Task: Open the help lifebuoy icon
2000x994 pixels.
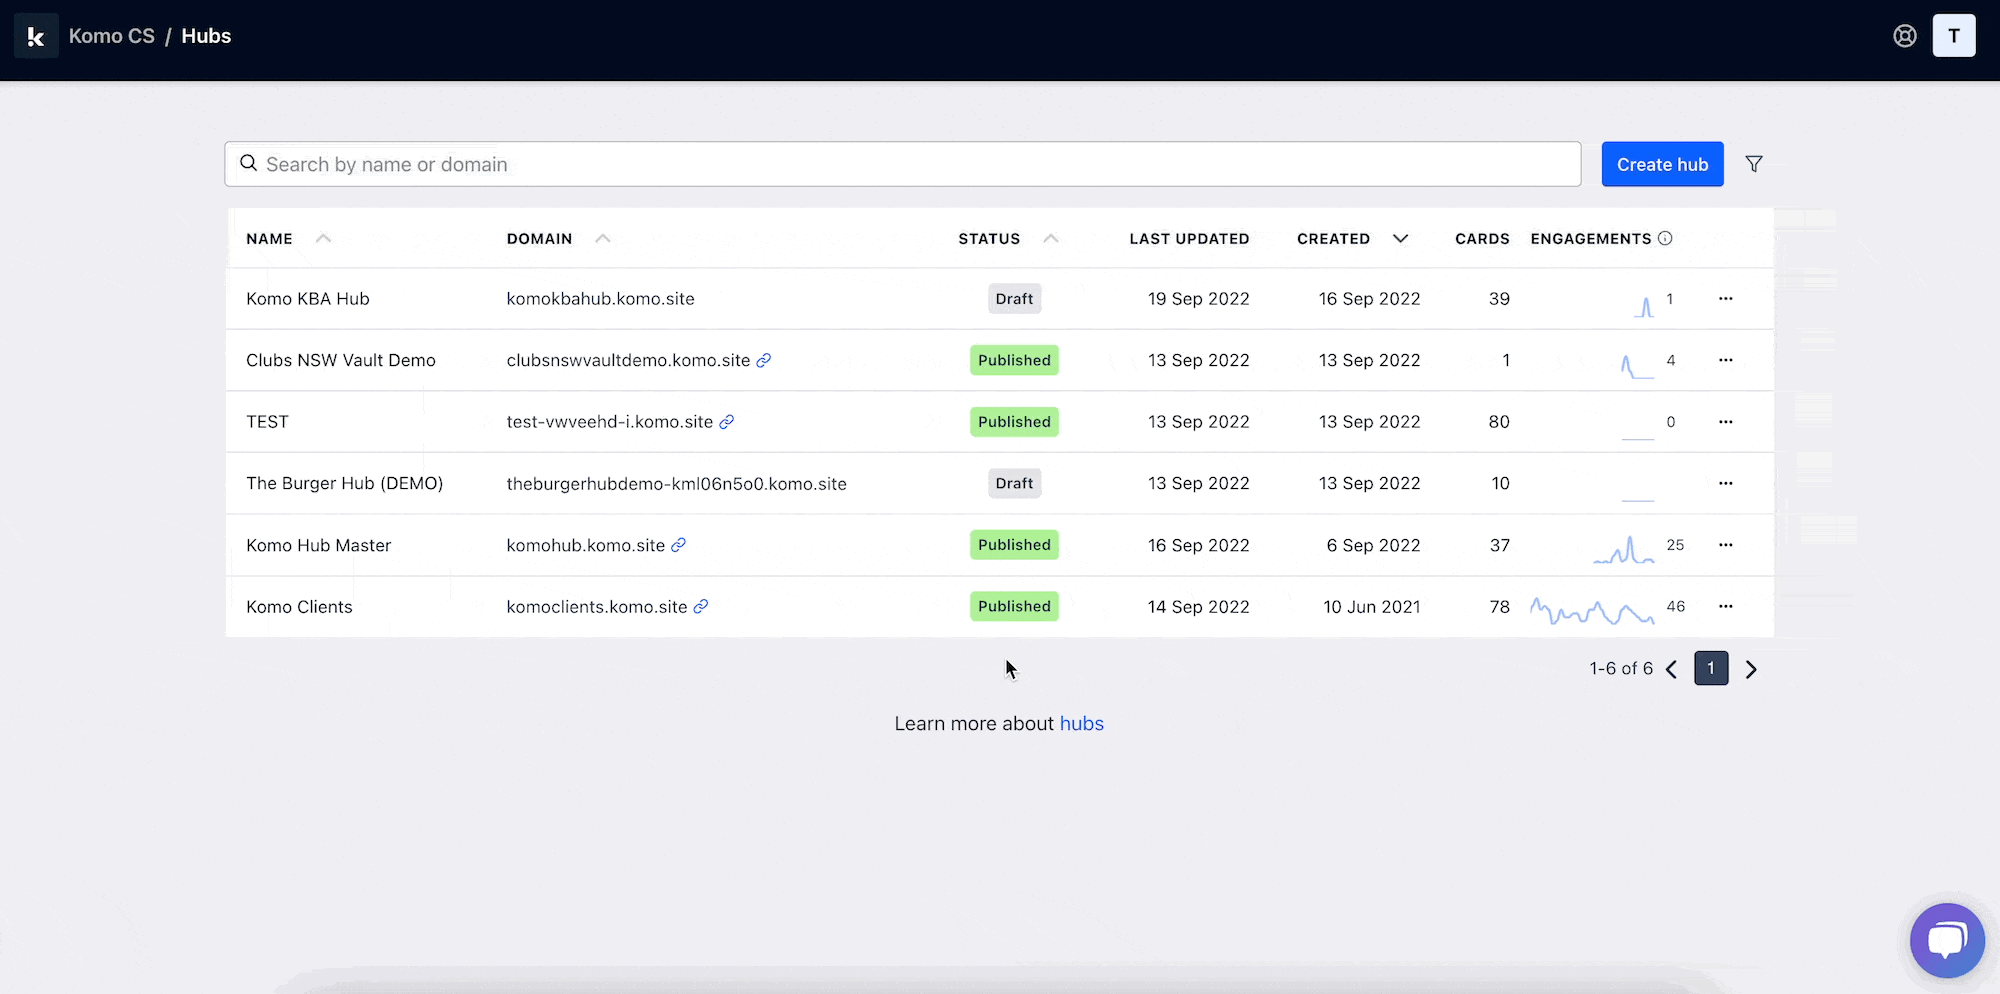Action: click(x=1905, y=36)
